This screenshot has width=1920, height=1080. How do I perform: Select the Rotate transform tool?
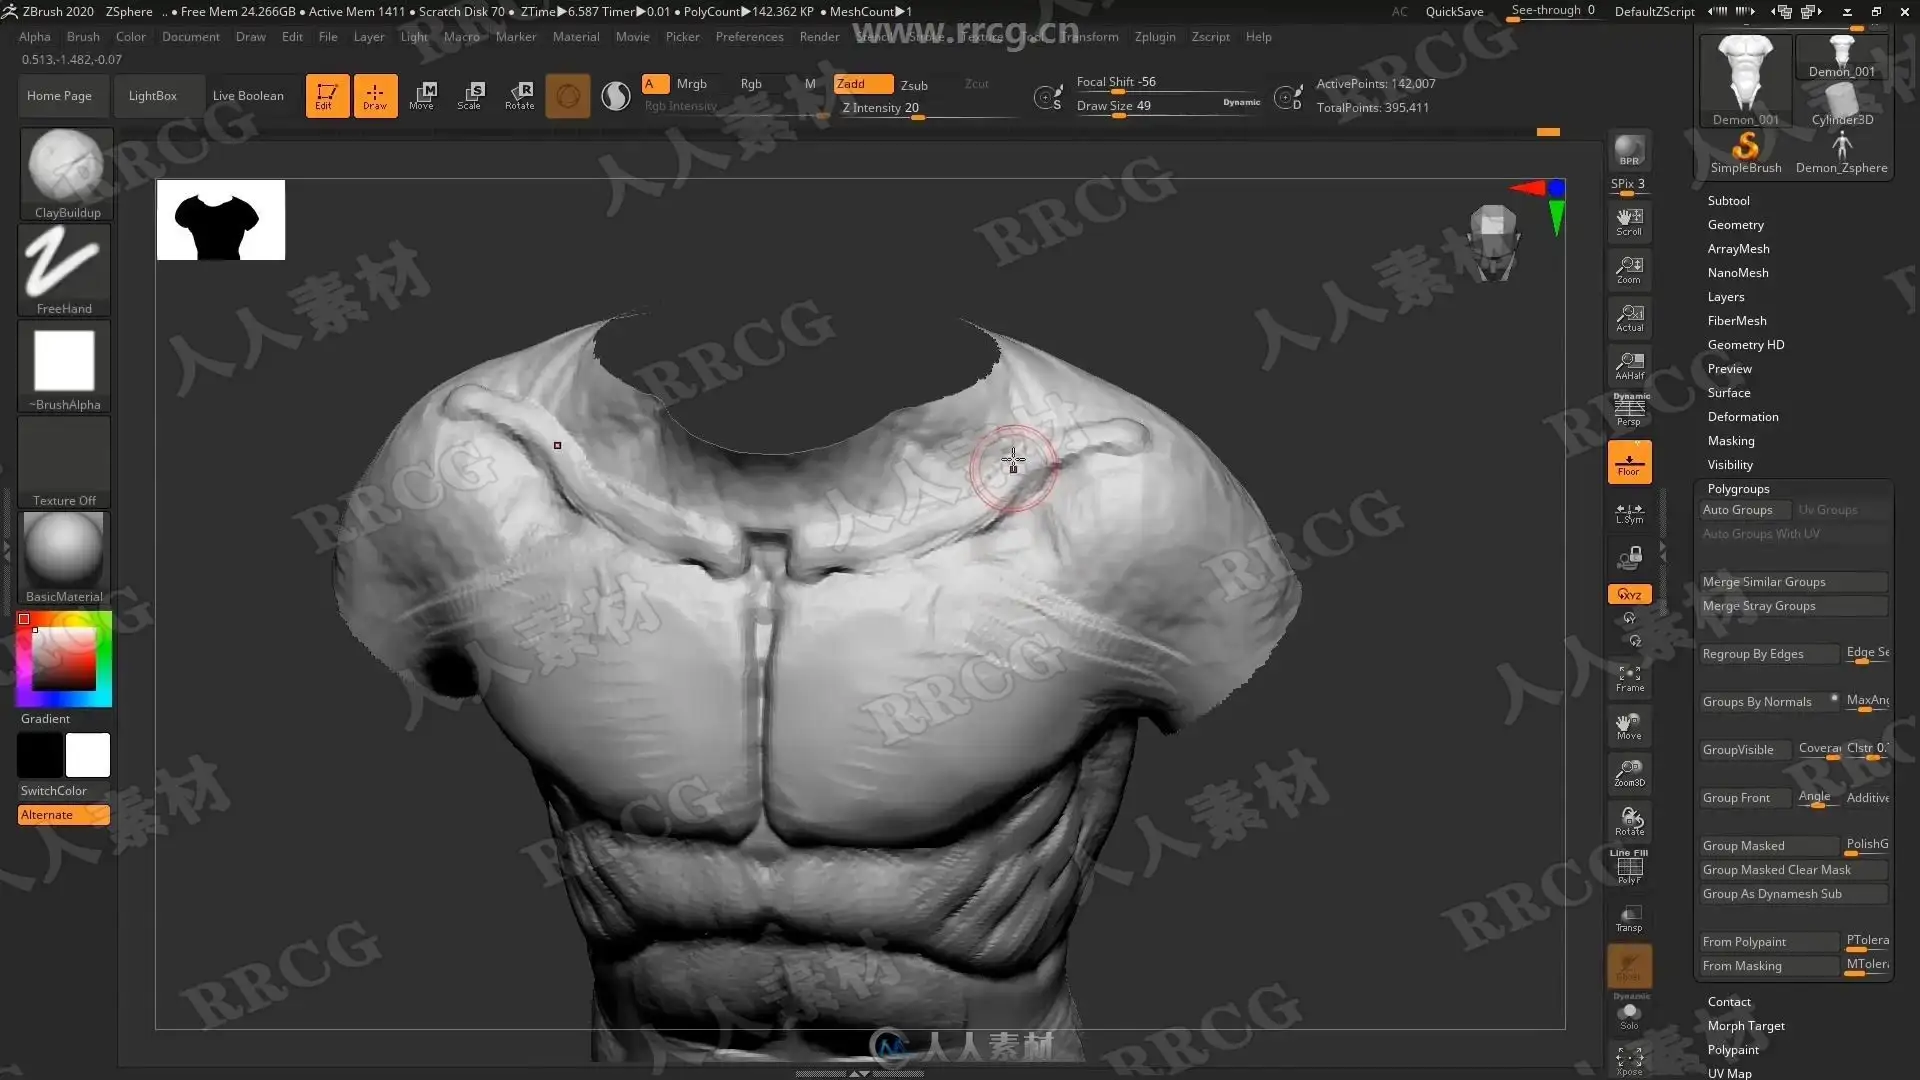[x=519, y=95]
